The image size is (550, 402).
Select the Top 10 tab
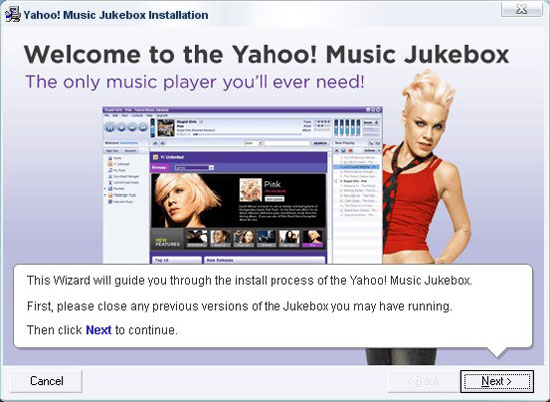pos(177,260)
